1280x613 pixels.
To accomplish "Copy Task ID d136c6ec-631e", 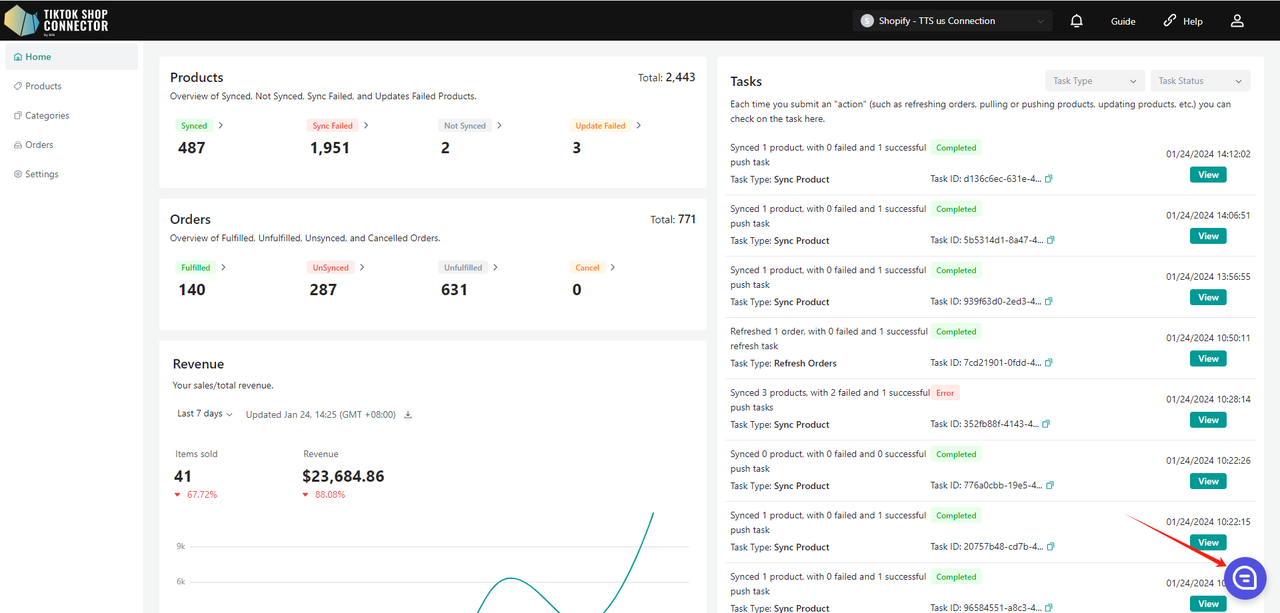I will tap(1049, 179).
